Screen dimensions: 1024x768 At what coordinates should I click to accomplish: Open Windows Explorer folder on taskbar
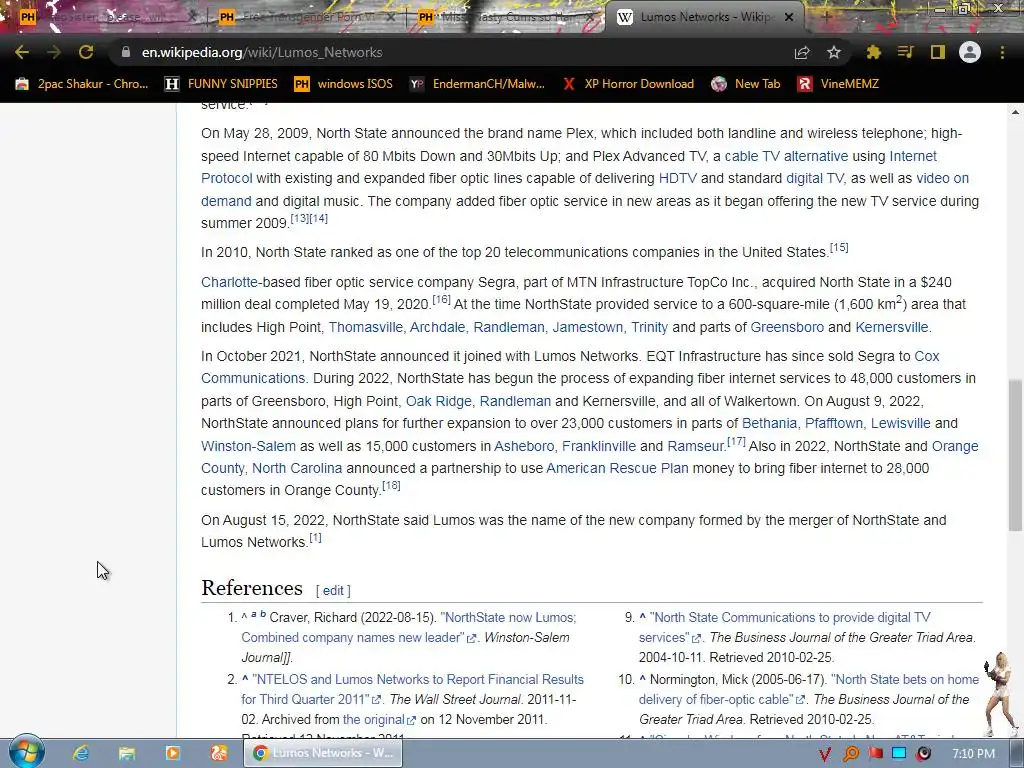(x=127, y=754)
